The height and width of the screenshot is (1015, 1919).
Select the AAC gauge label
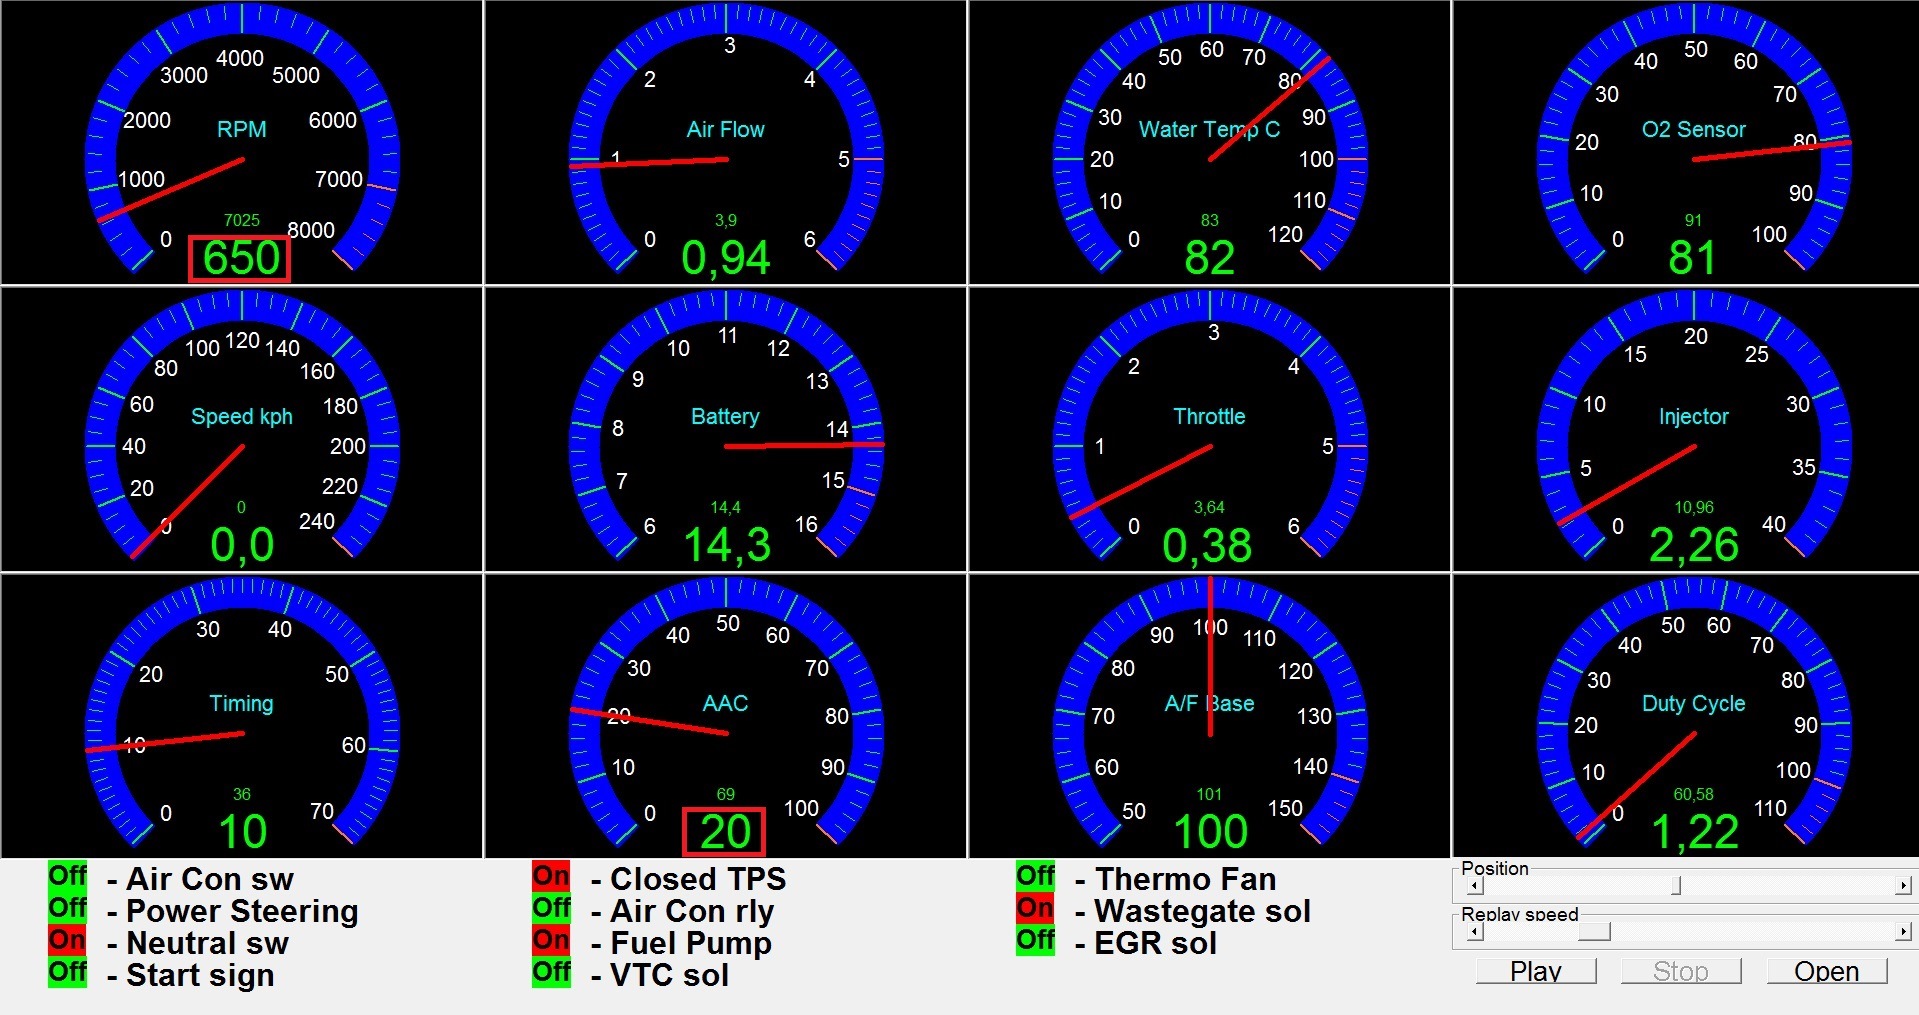pos(725,703)
